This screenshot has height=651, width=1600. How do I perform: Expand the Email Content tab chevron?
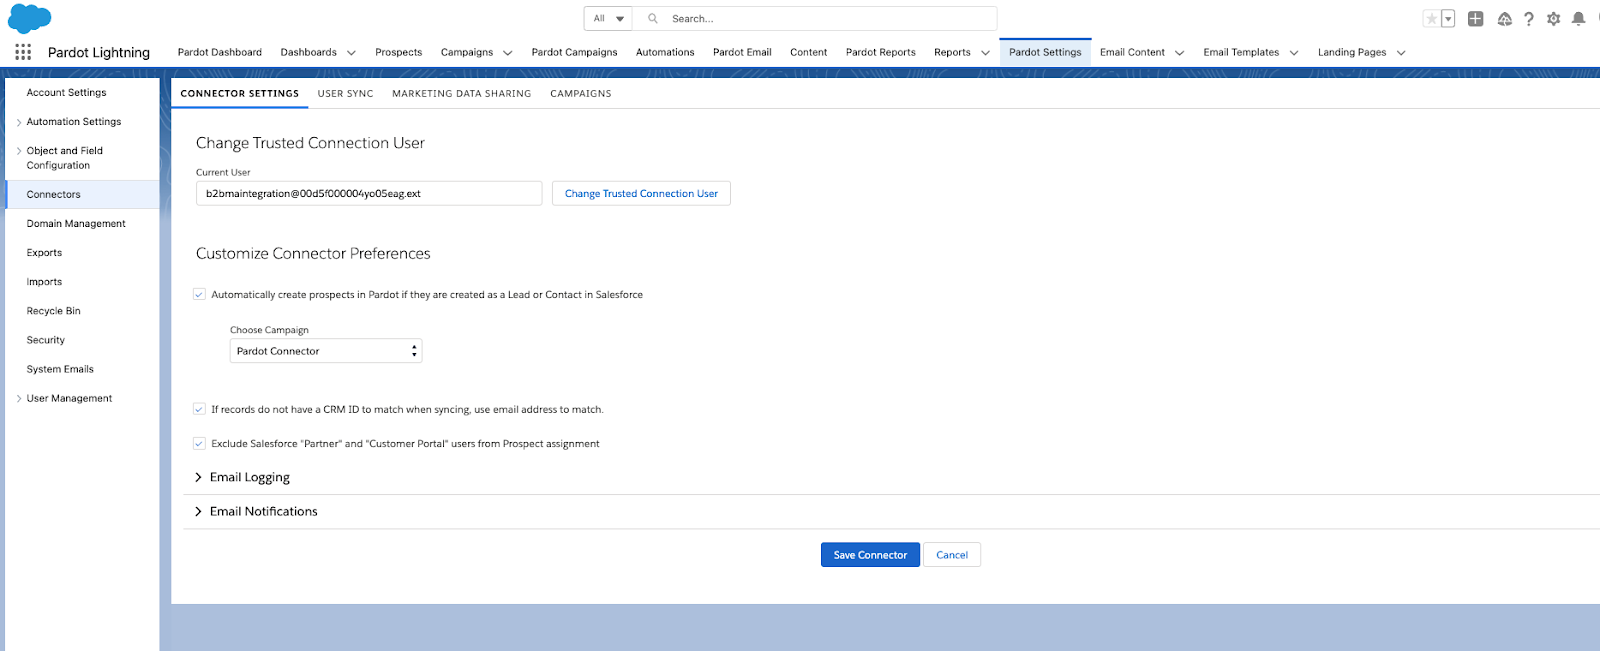(1179, 53)
